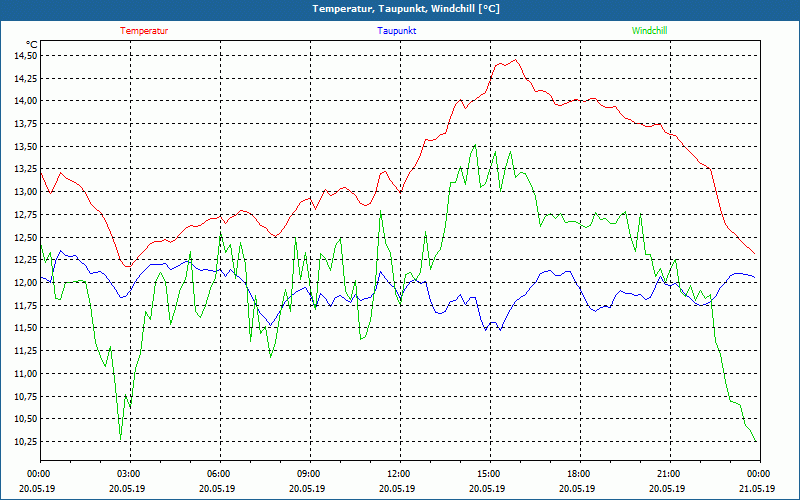Click the 20.05.19 date under 15:00

click(x=487, y=488)
